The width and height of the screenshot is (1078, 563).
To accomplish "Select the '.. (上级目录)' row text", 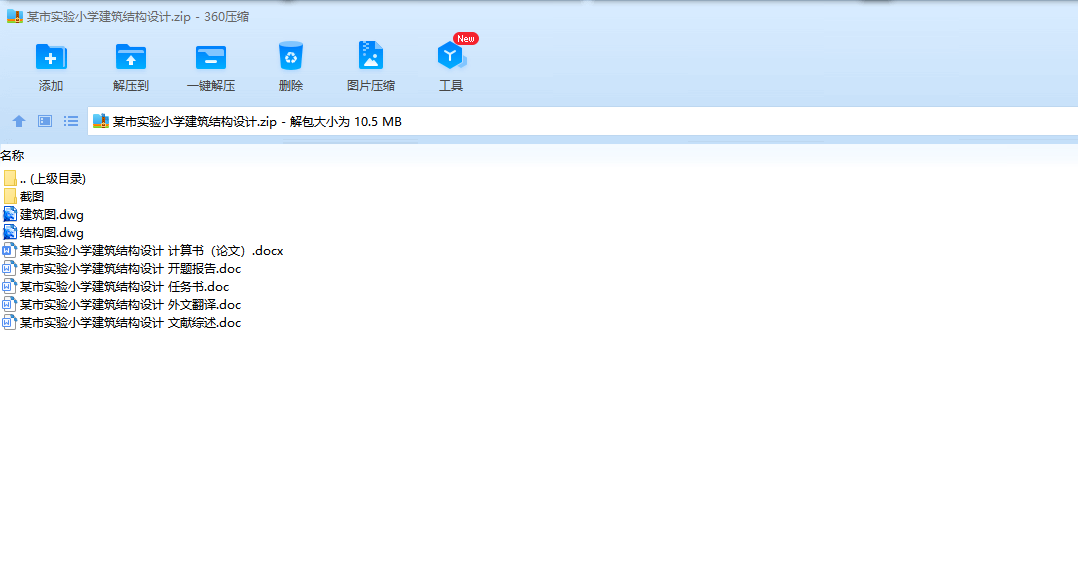I will (x=53, y=179).
